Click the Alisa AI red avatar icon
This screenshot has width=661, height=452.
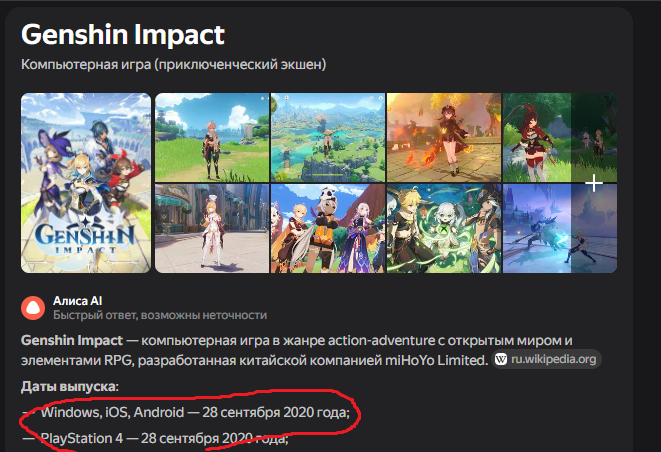point(33,308)
